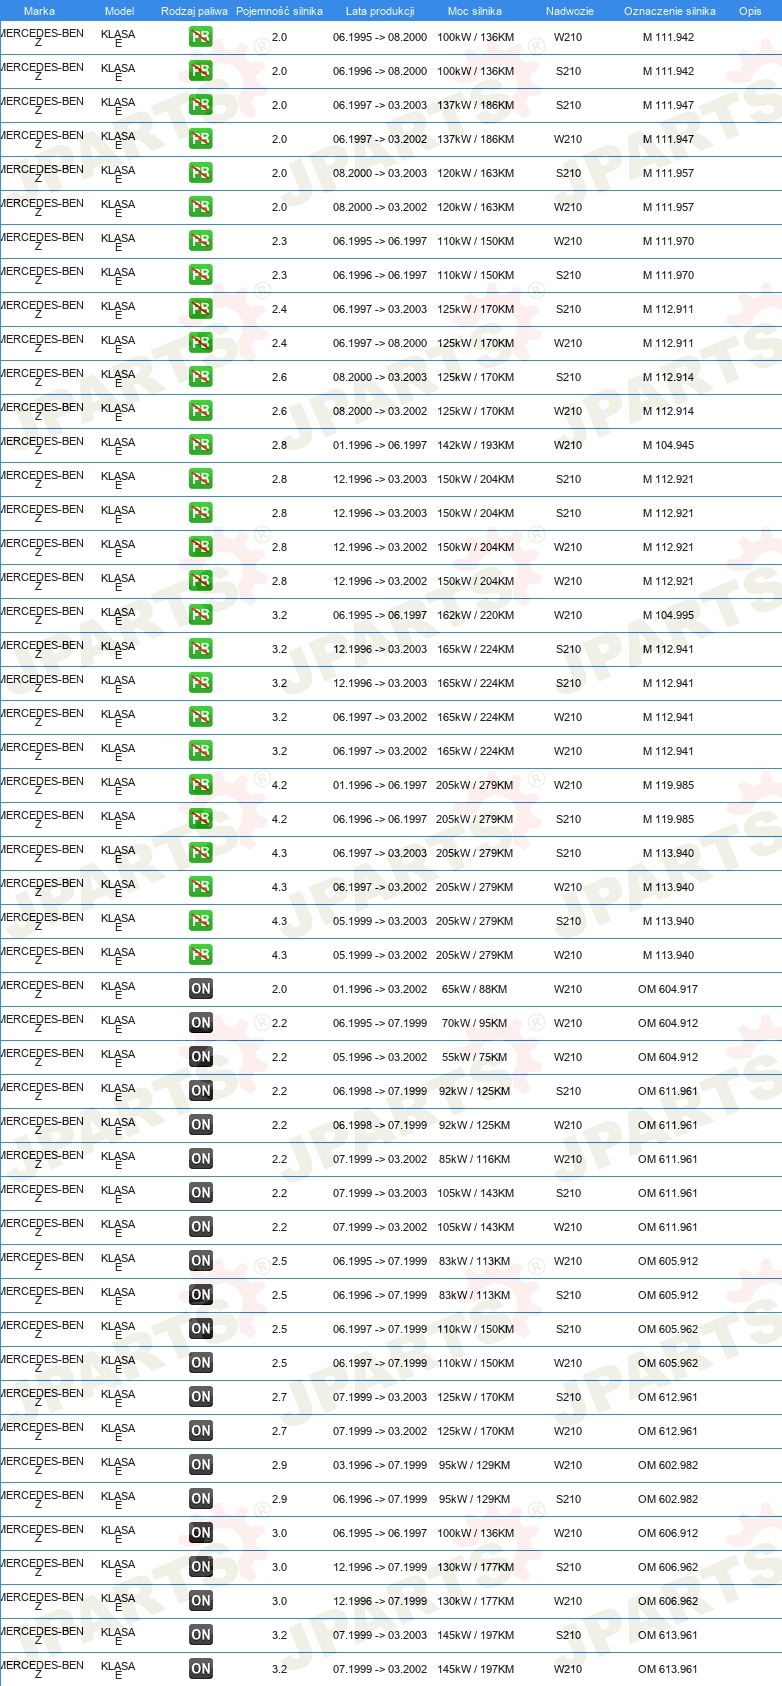Select power value 70kW / 95KM
782x1686 pixels.
click(x=475, y=1023)
